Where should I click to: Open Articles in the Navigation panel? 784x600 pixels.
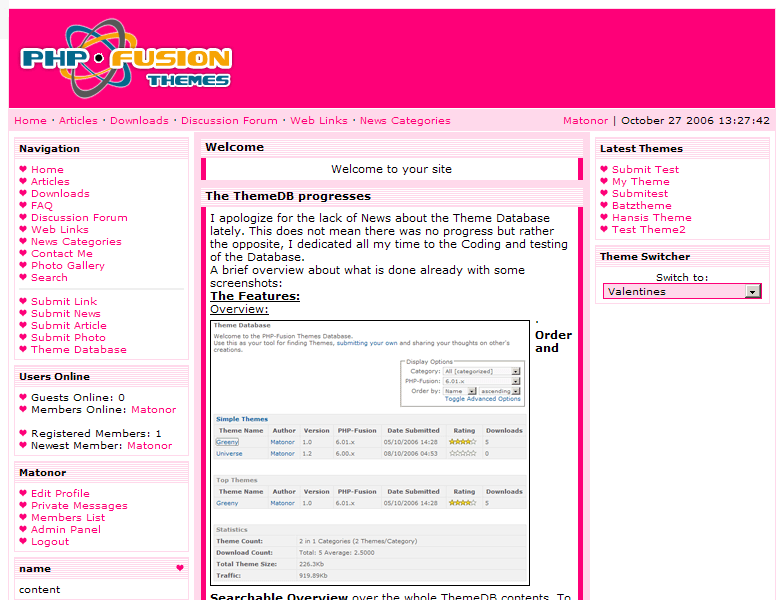click(x=50, y=182)
